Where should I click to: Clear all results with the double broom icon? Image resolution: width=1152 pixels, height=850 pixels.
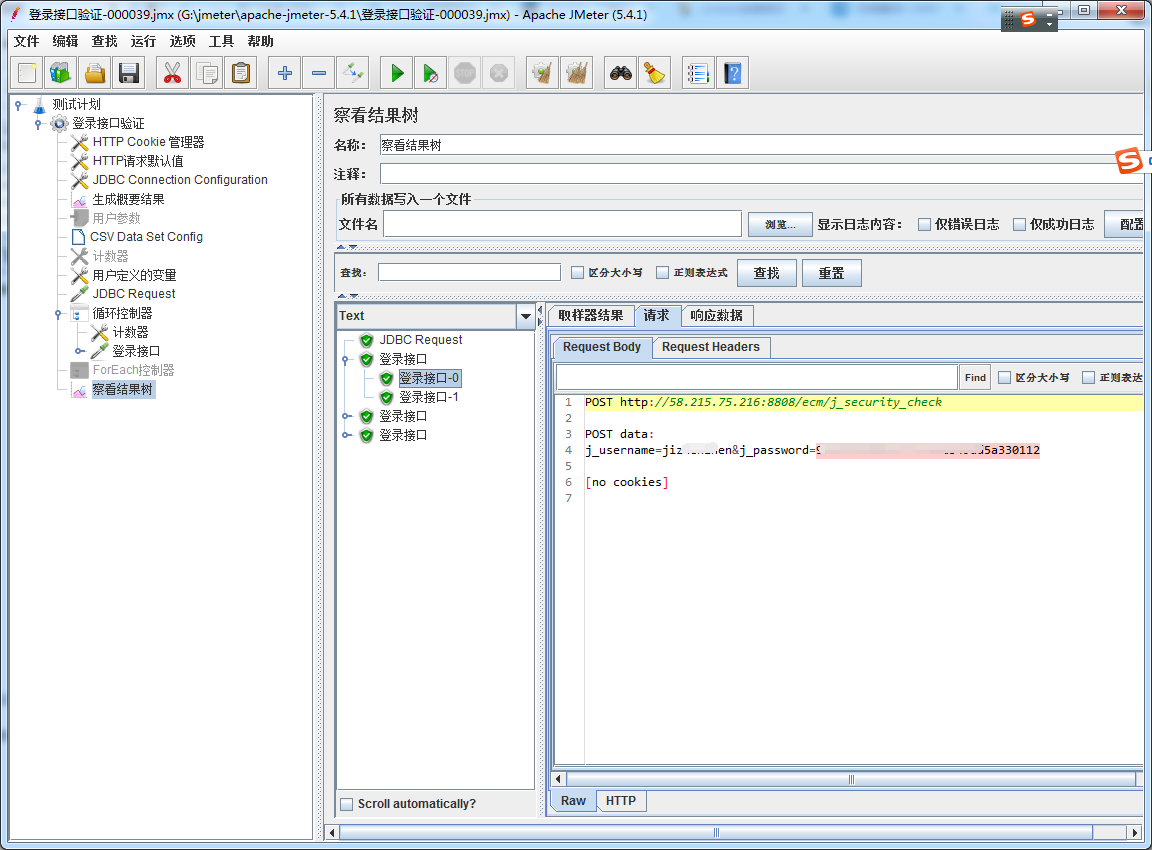[x=577, y=73]
